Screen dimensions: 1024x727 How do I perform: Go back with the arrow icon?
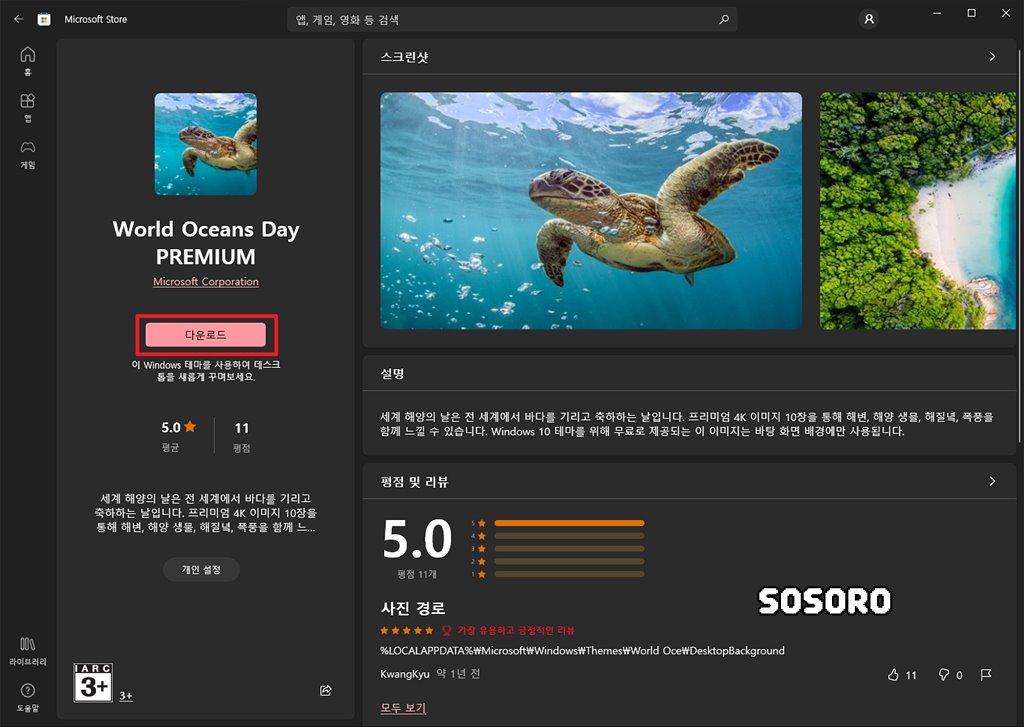coord(18,19)
